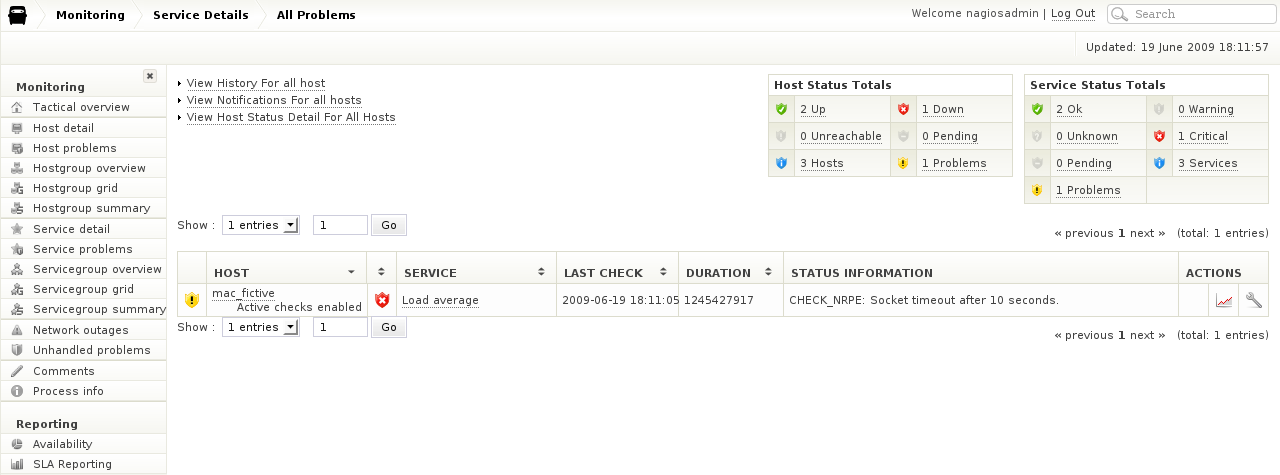Click the wrench configure icon in Actions
The width and height of the screenshot is (1280, 475).
click(x=1253, y=300)
